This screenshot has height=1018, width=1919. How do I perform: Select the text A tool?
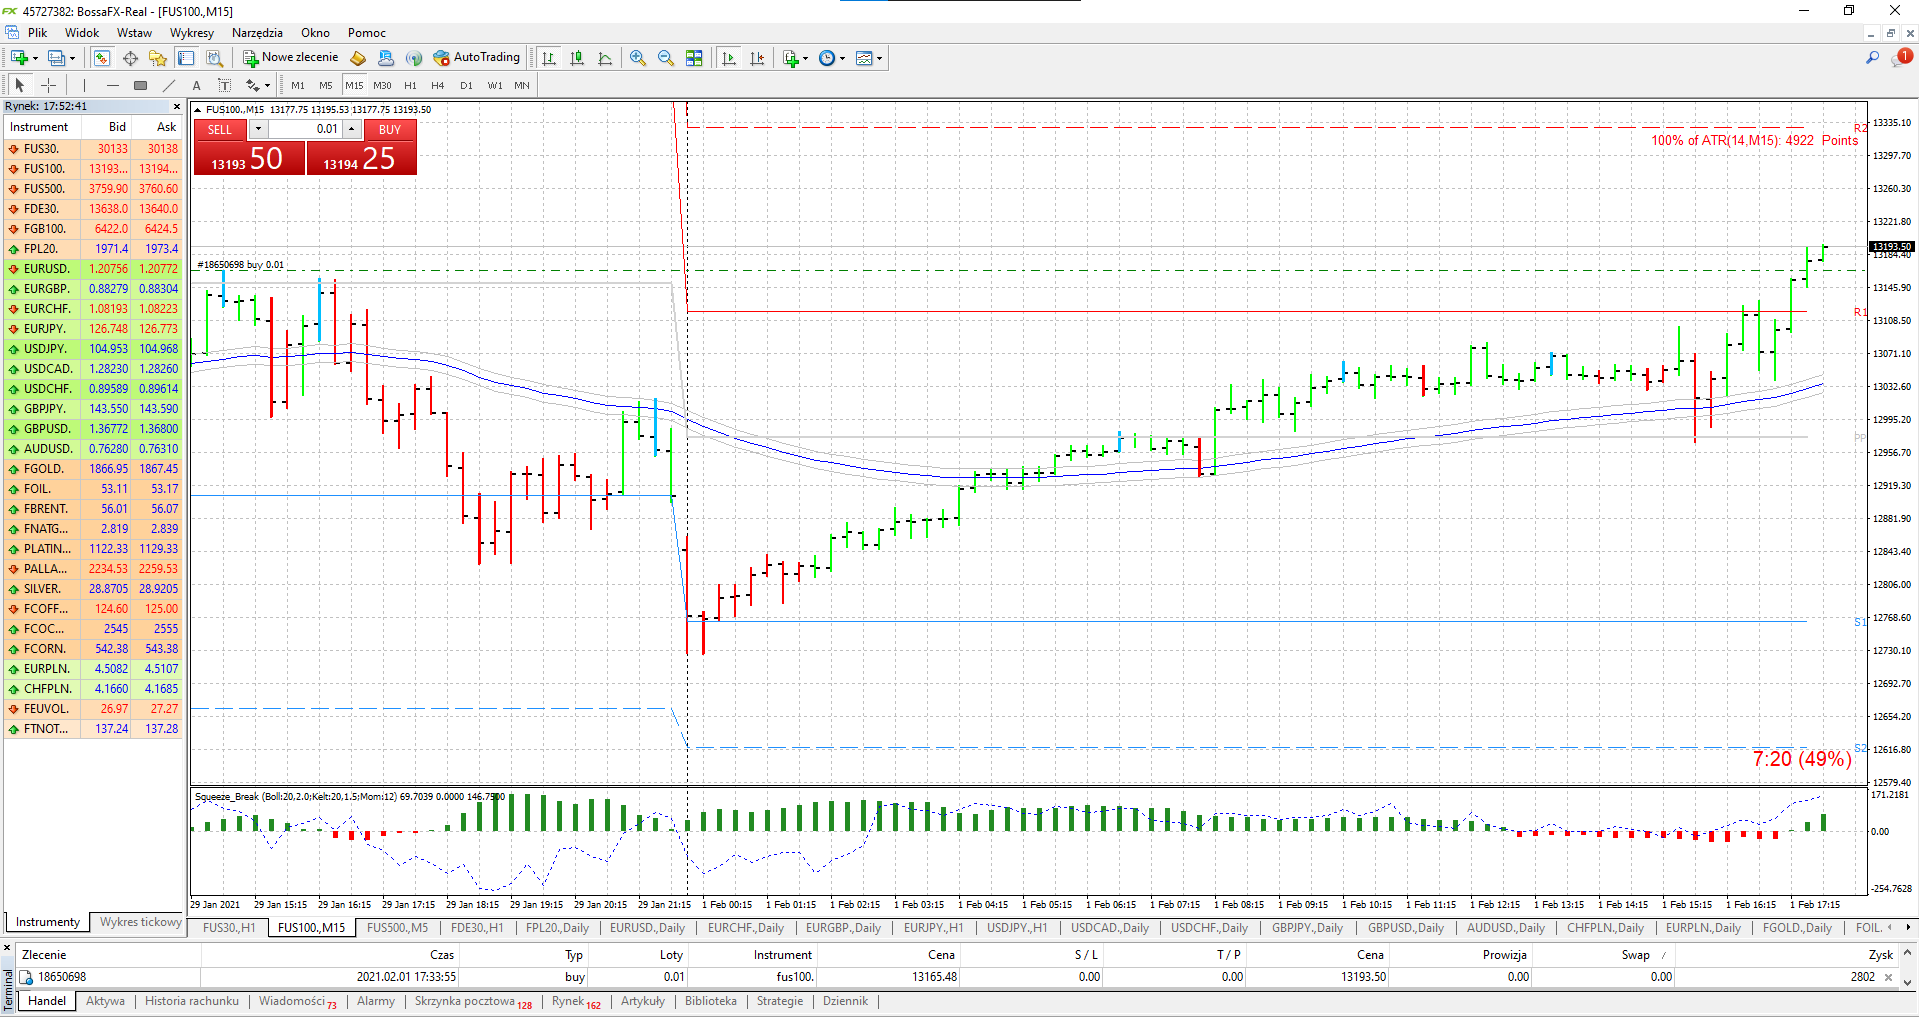(x=197, y=85)
